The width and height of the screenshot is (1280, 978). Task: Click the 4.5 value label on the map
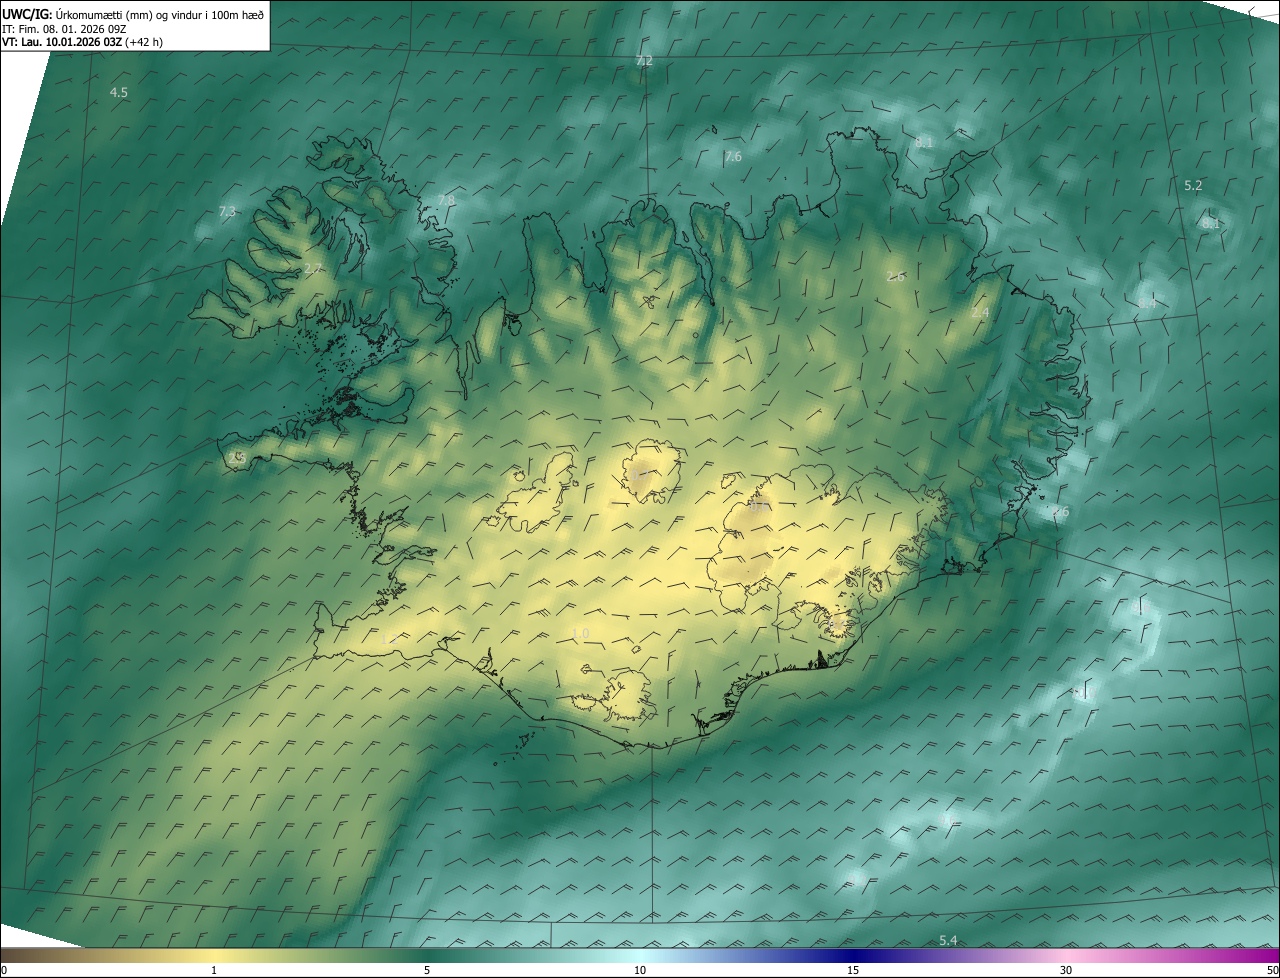pos(119,92)
